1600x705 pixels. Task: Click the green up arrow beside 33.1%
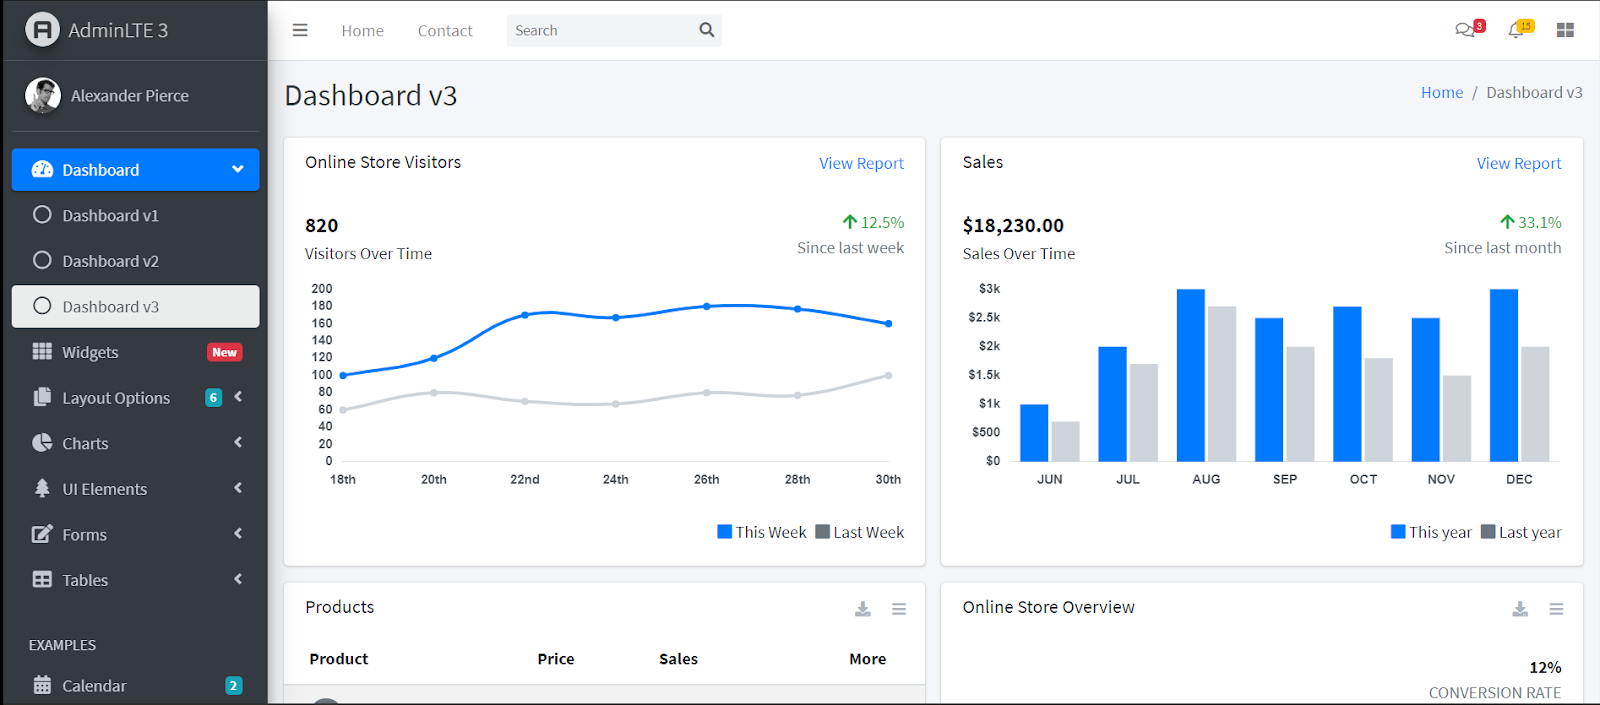tap(1507, 222)
